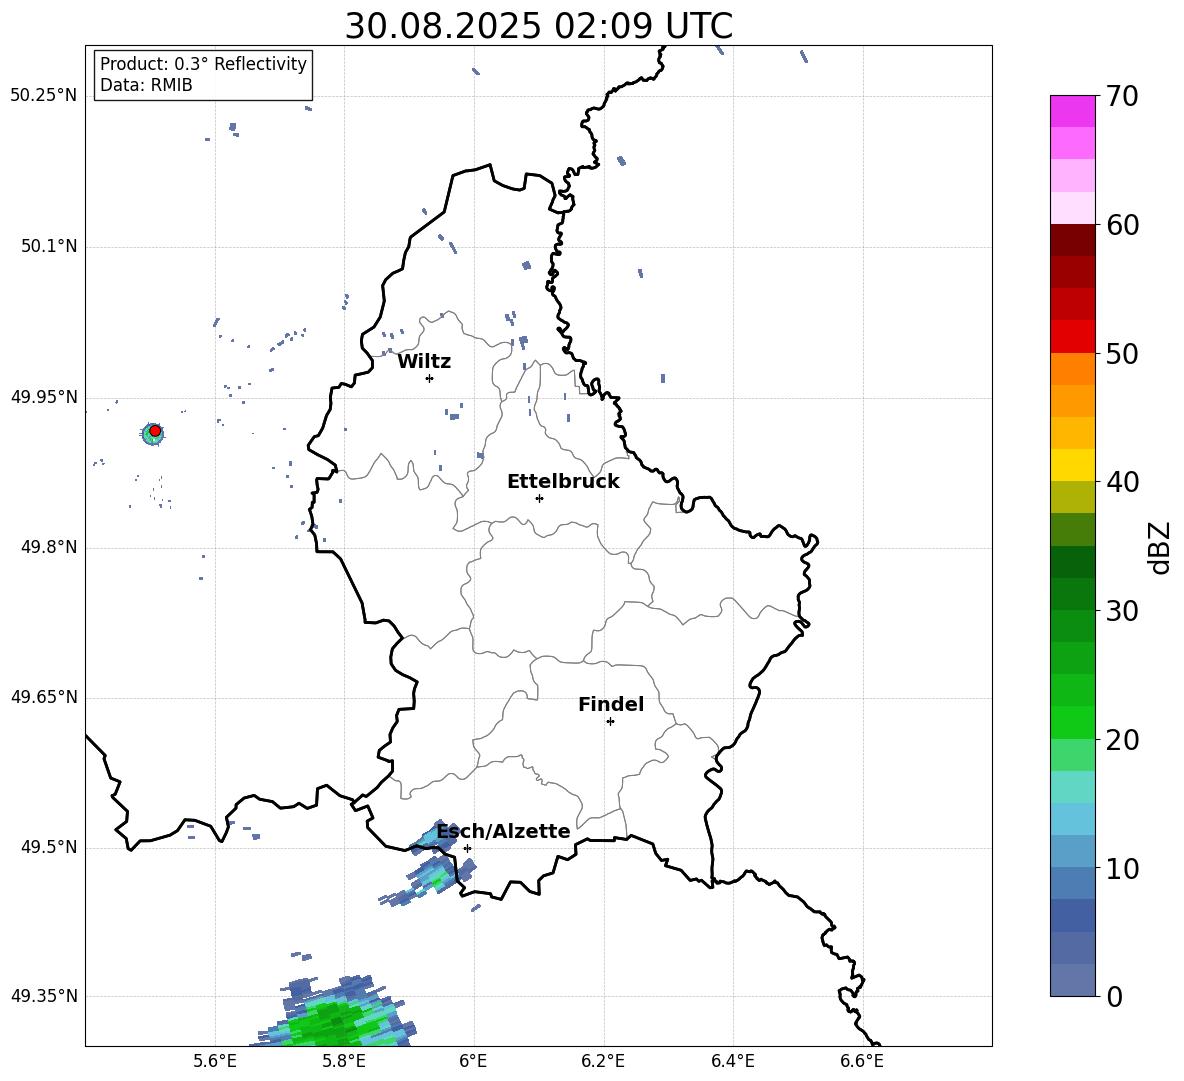Click the 49.5°N latitude label

[x=49, y=847]
